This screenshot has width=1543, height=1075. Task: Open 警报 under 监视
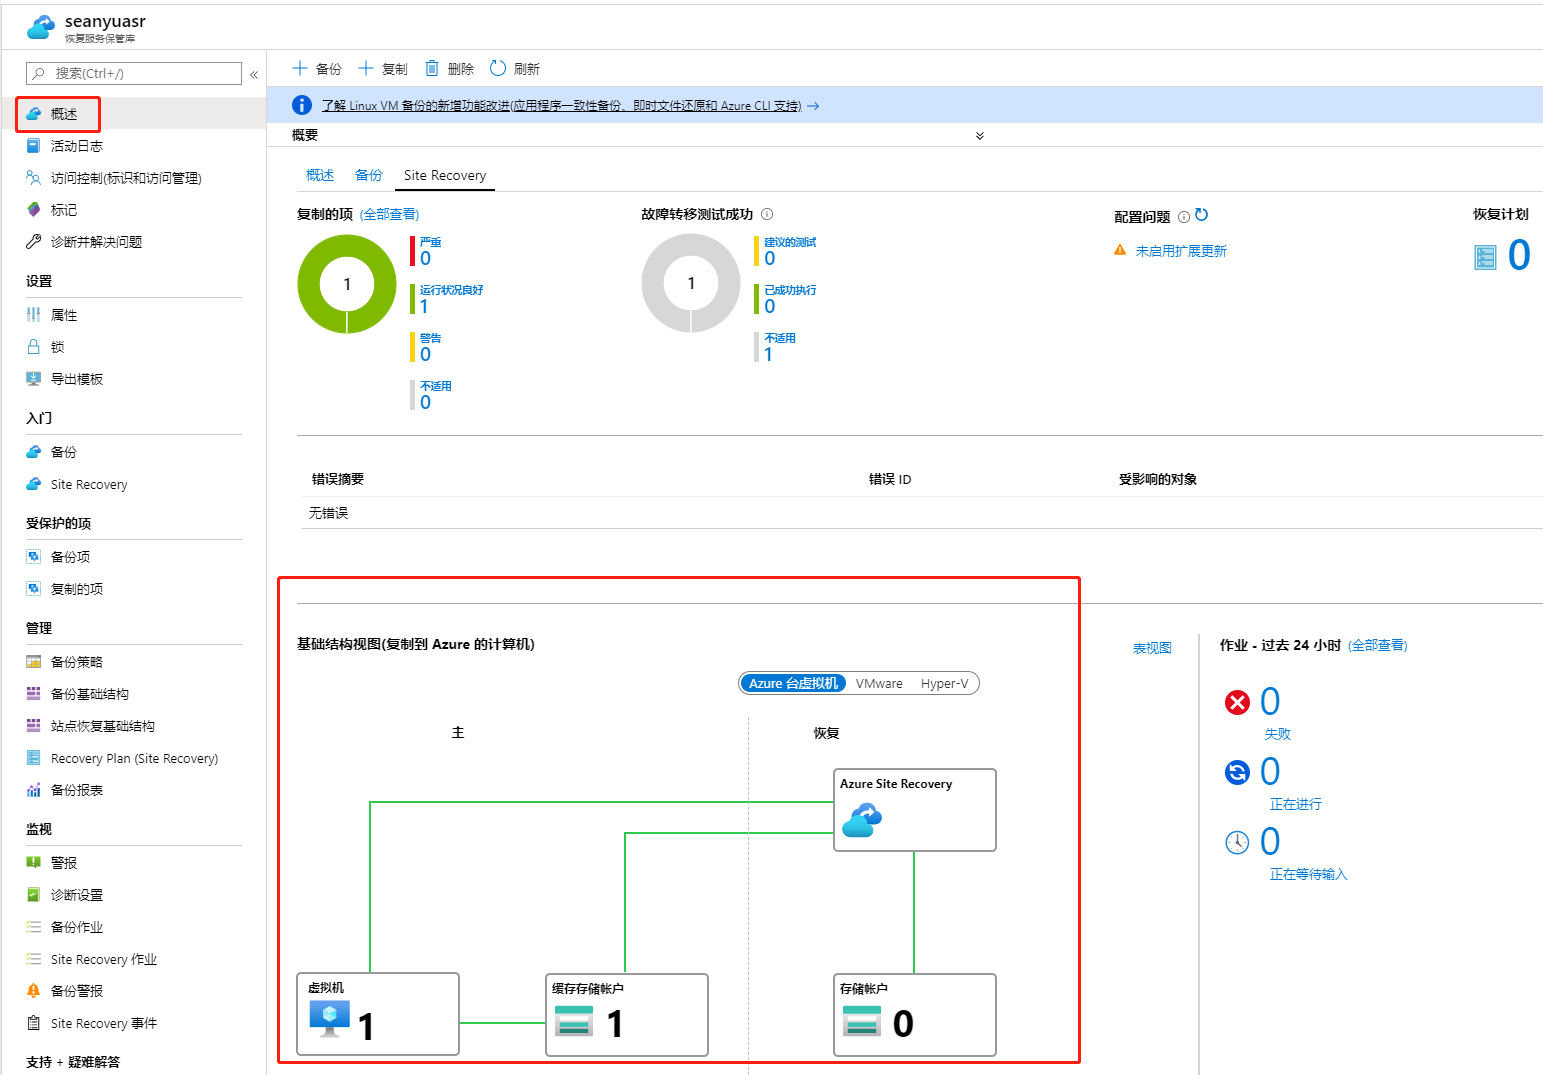63,863
